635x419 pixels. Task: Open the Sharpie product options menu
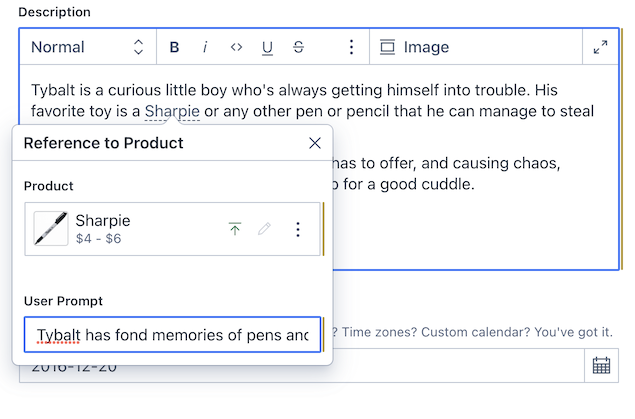297,229
